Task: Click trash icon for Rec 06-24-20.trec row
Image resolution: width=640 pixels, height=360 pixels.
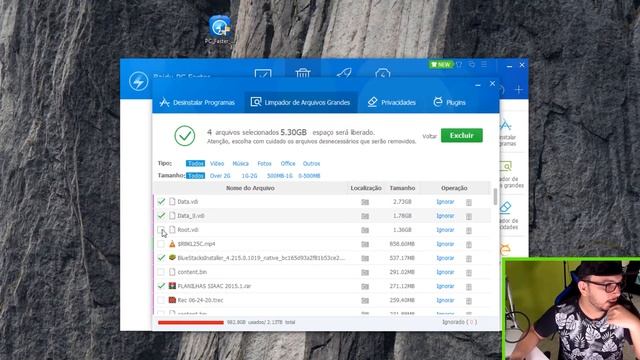Action: 469,300
